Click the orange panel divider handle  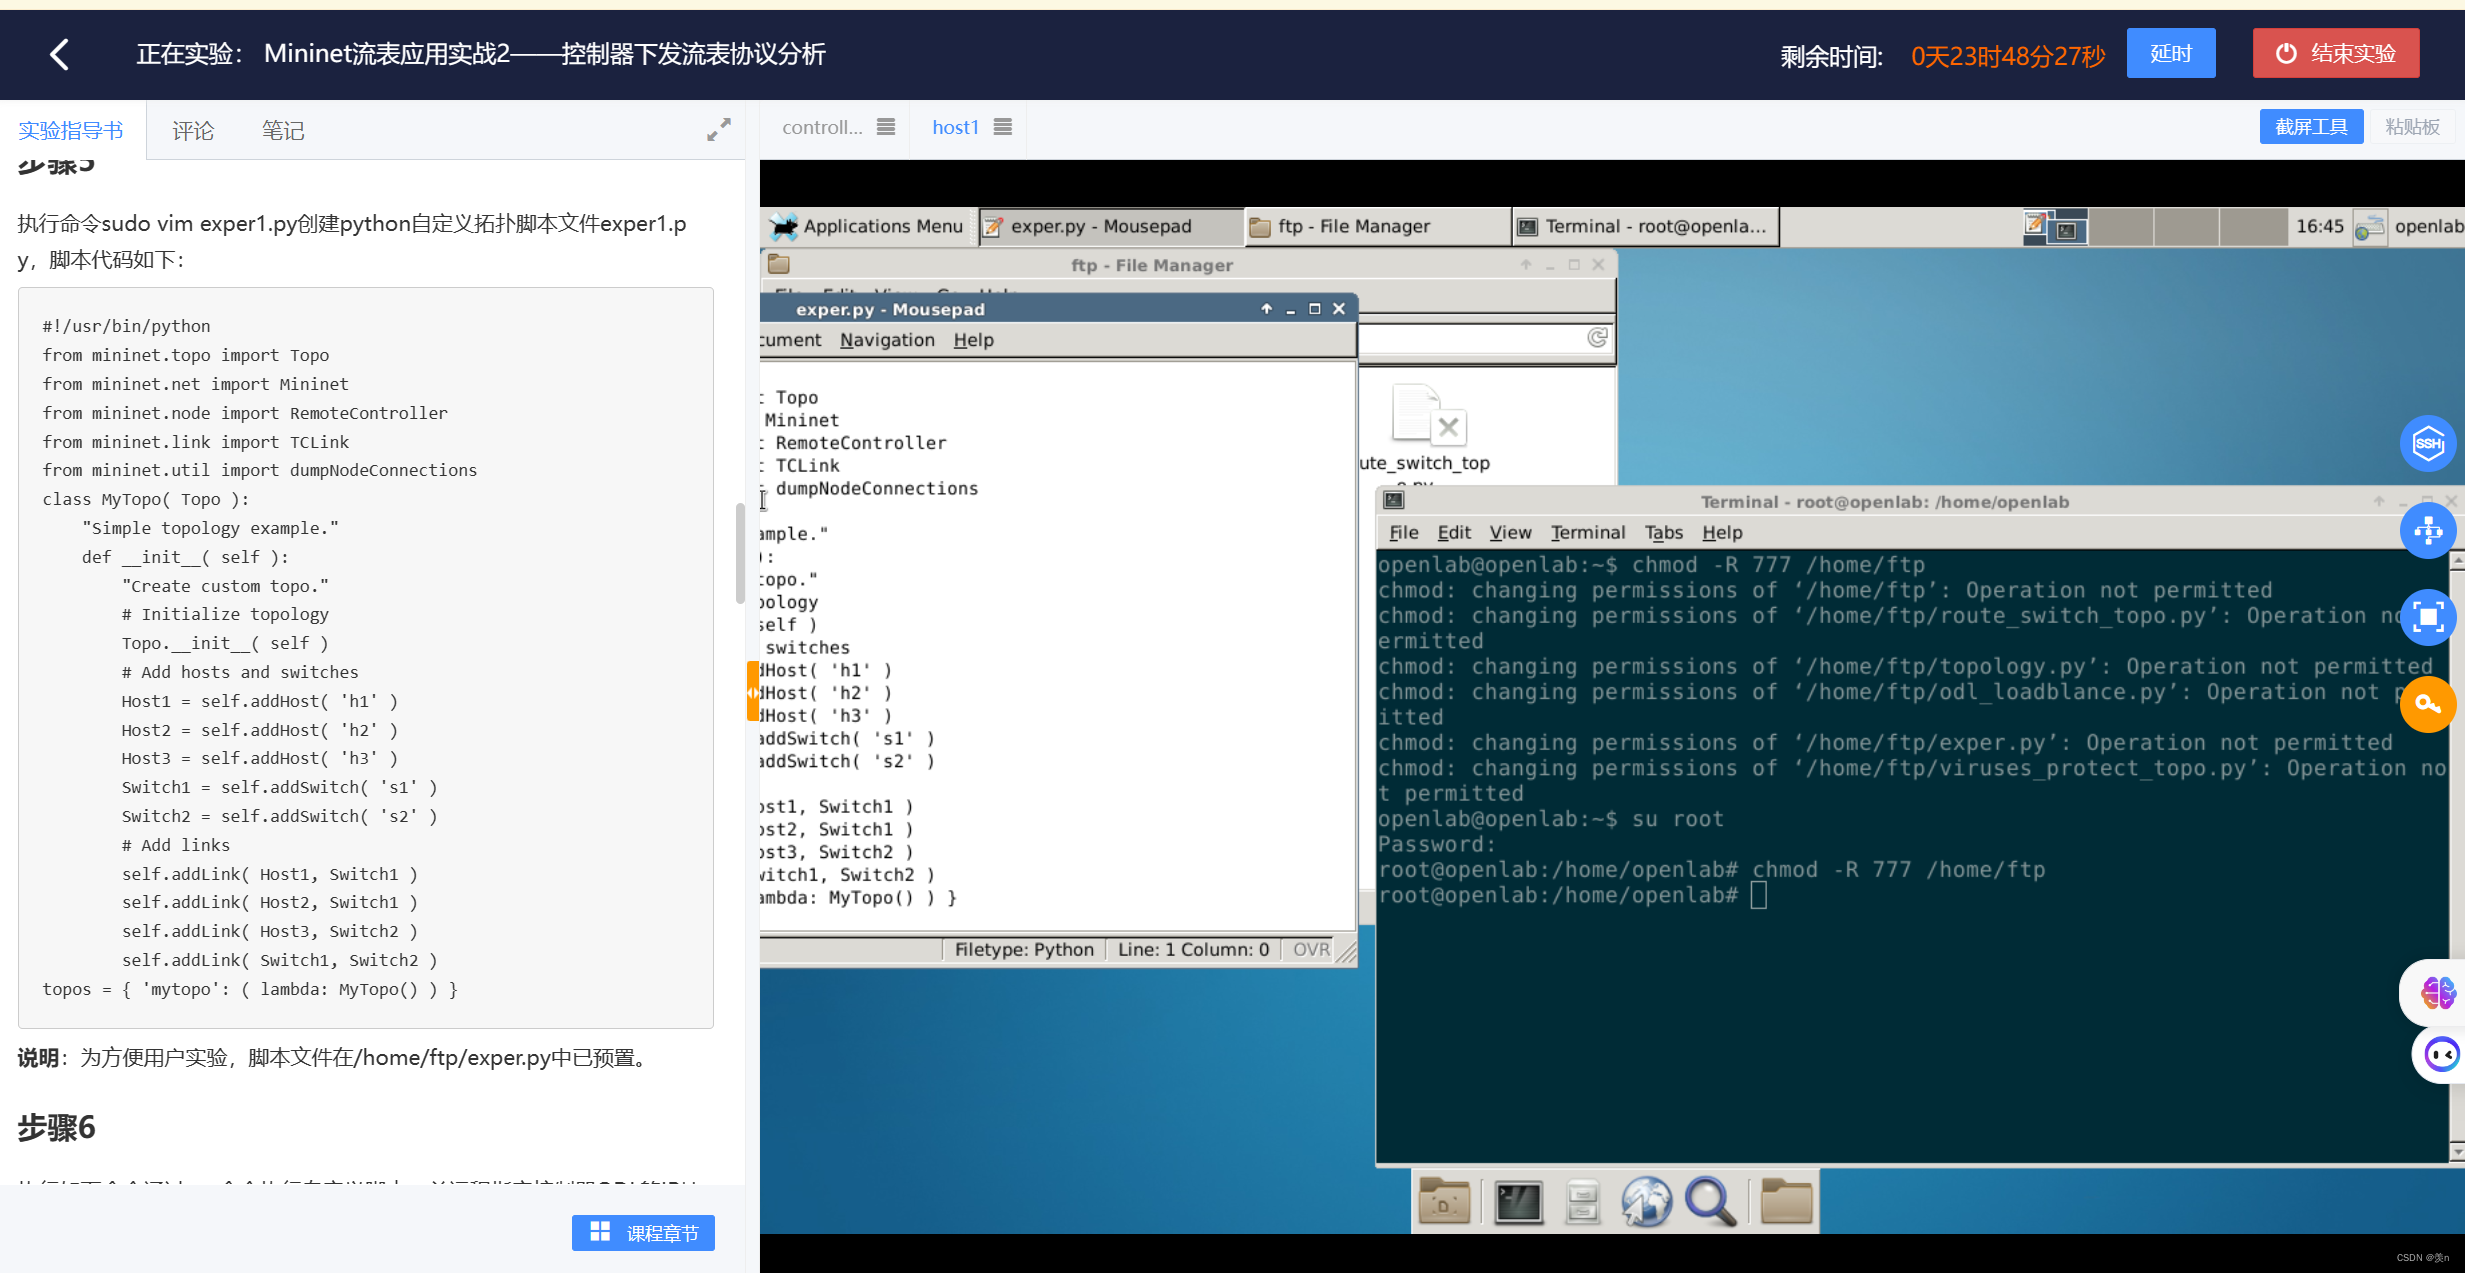[x=752, y=690]
